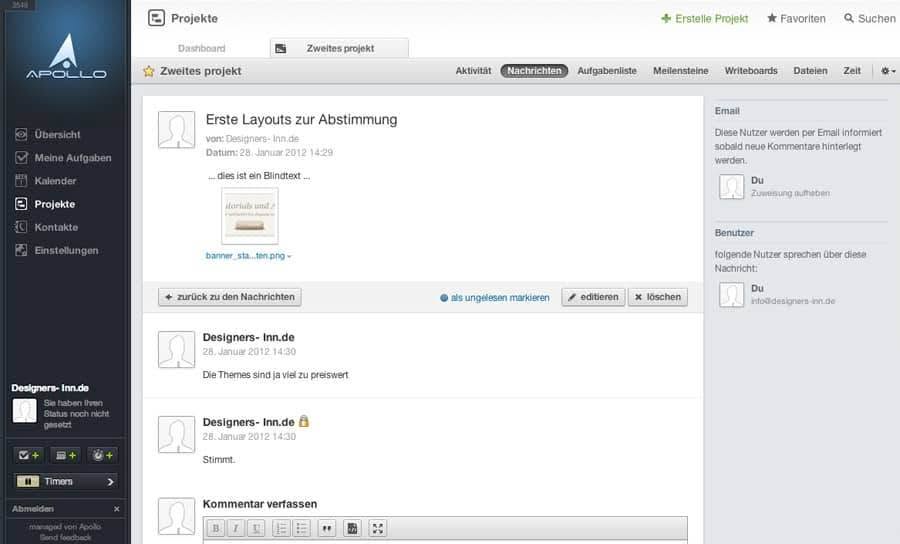
Task: Switch comment editor to fullscreen
Action: click(377, 528)
